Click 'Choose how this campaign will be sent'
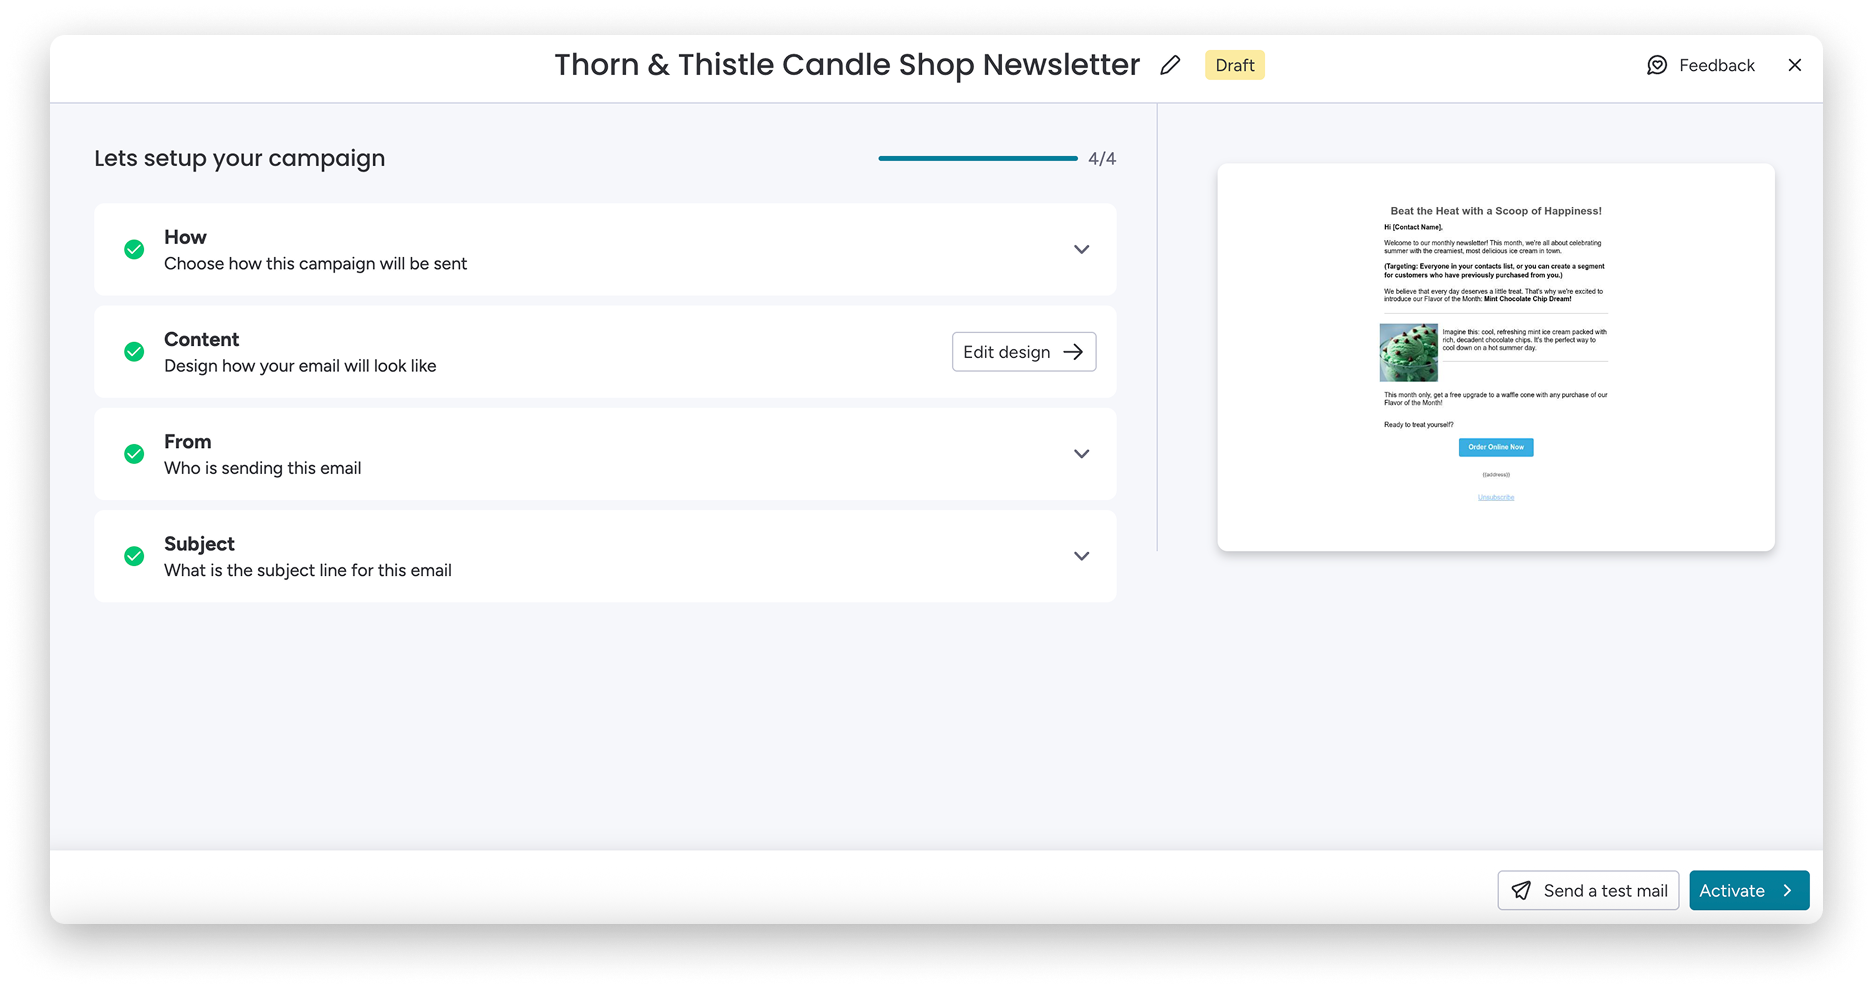The image size is (1873, 989). click(315, 263)
